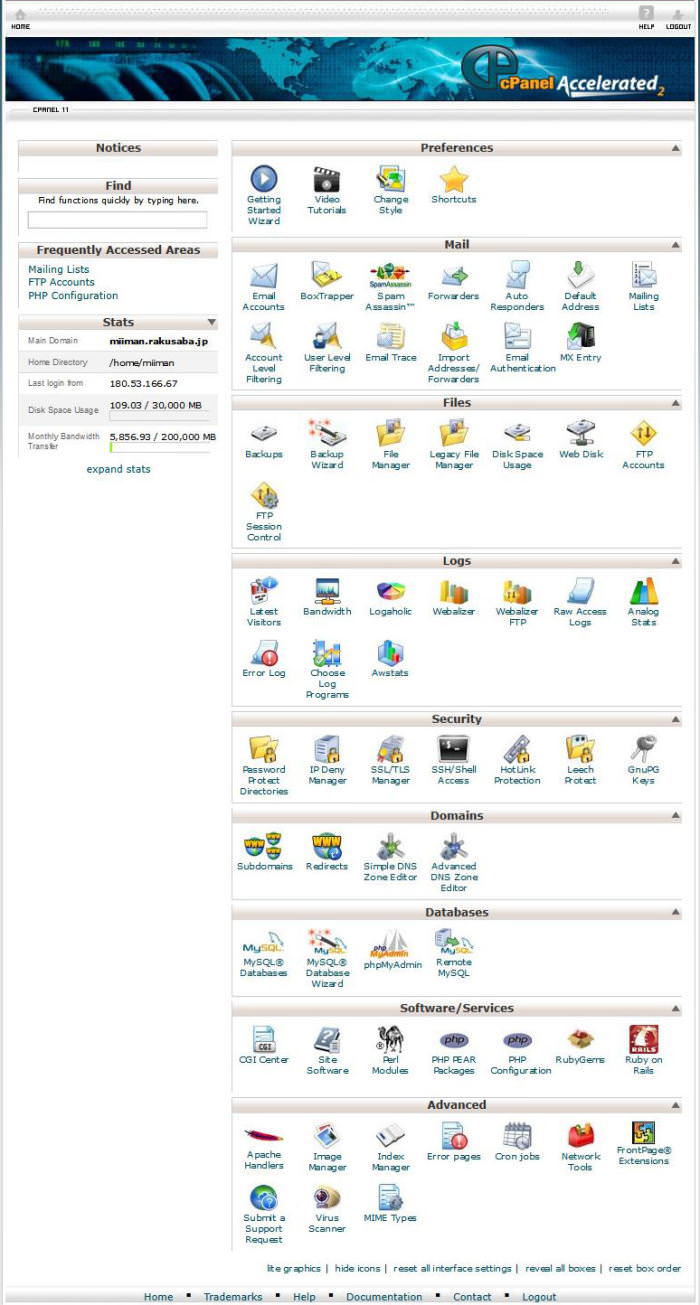Collapse the Logs box
Viewport: 700px width, 1305px height.
pyautogui.click(x=676, y=561)
